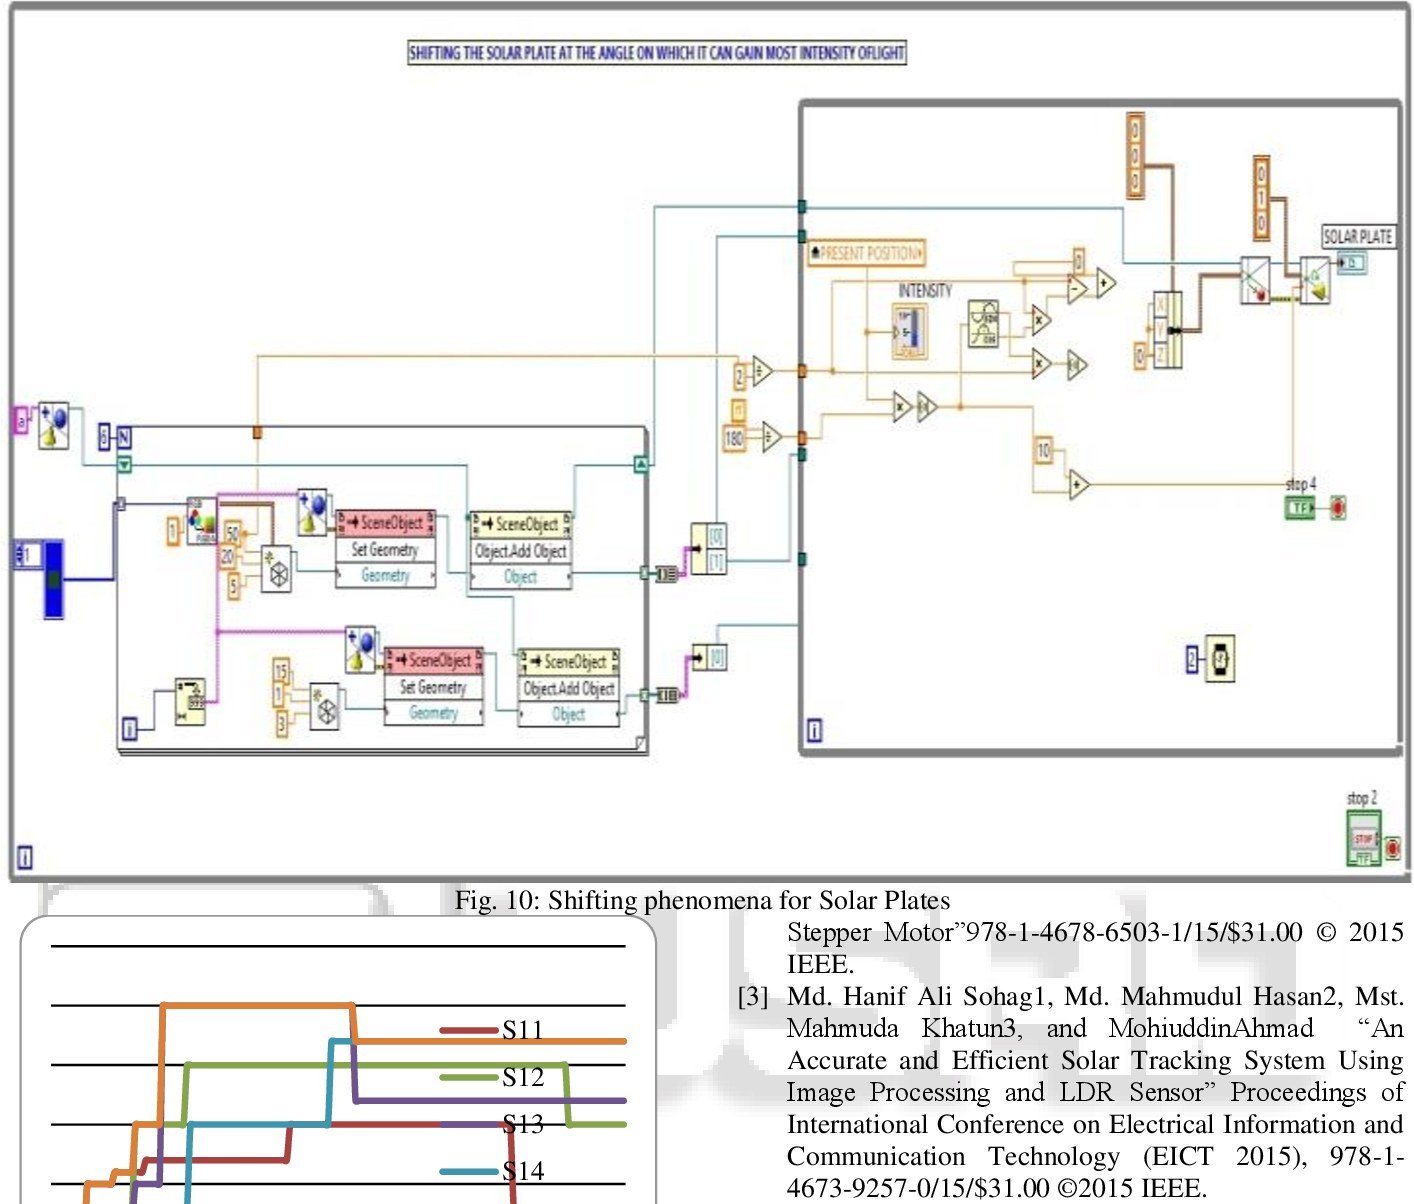Click the numeric constant 50
The height and width of the screenshot is (1204, 1414).
pyautogui.click(x=233, y=533)
